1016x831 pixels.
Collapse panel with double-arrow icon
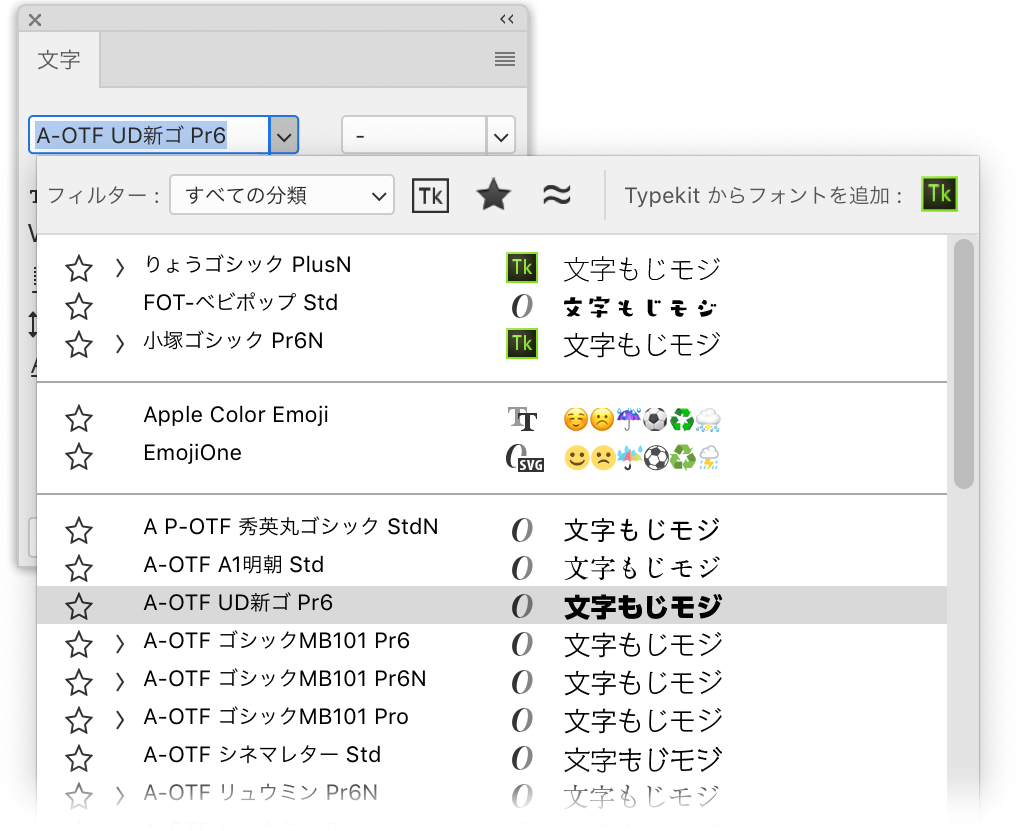507,19
